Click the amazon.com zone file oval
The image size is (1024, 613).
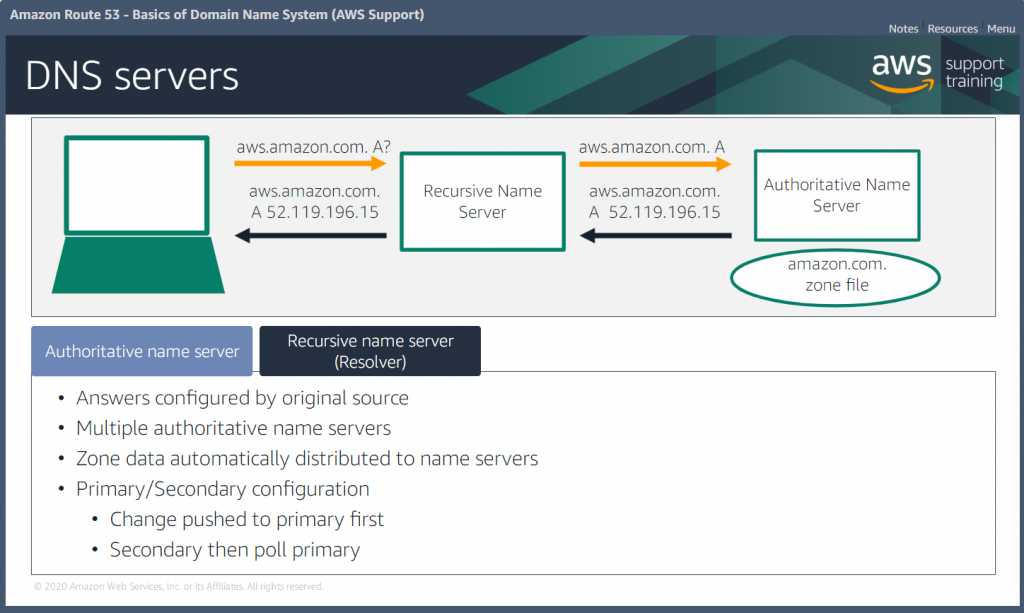(835, 277)
